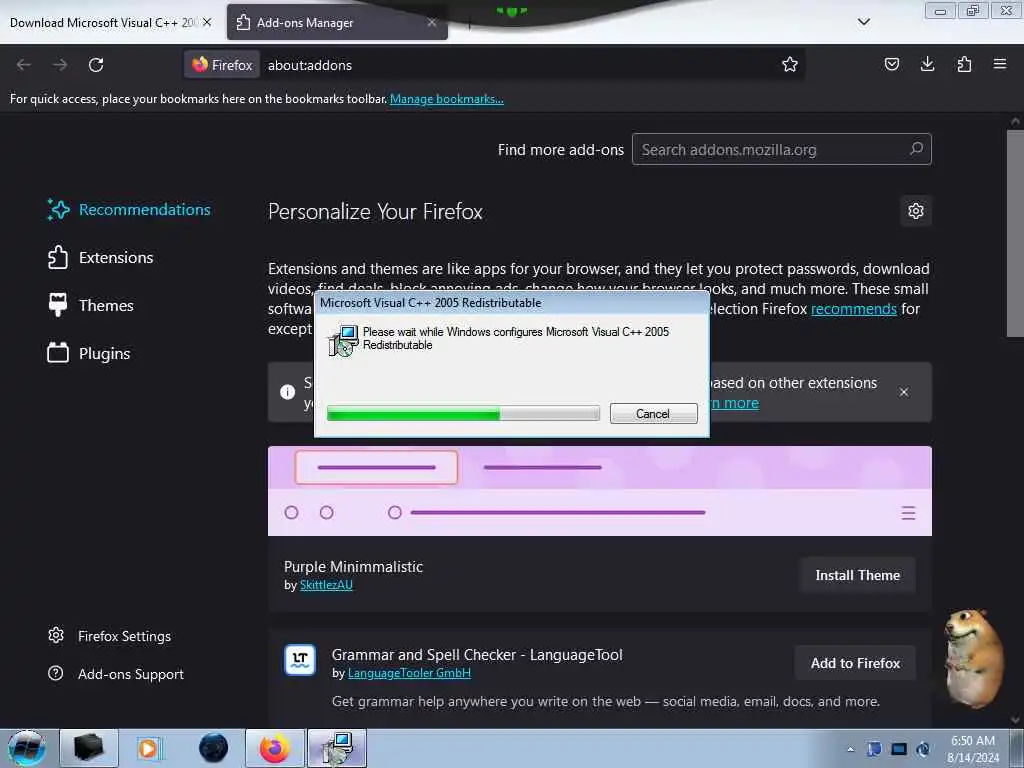Open Firefox from the taskbar
Viewport: 1024px width, 768px height.
point(274,748)
